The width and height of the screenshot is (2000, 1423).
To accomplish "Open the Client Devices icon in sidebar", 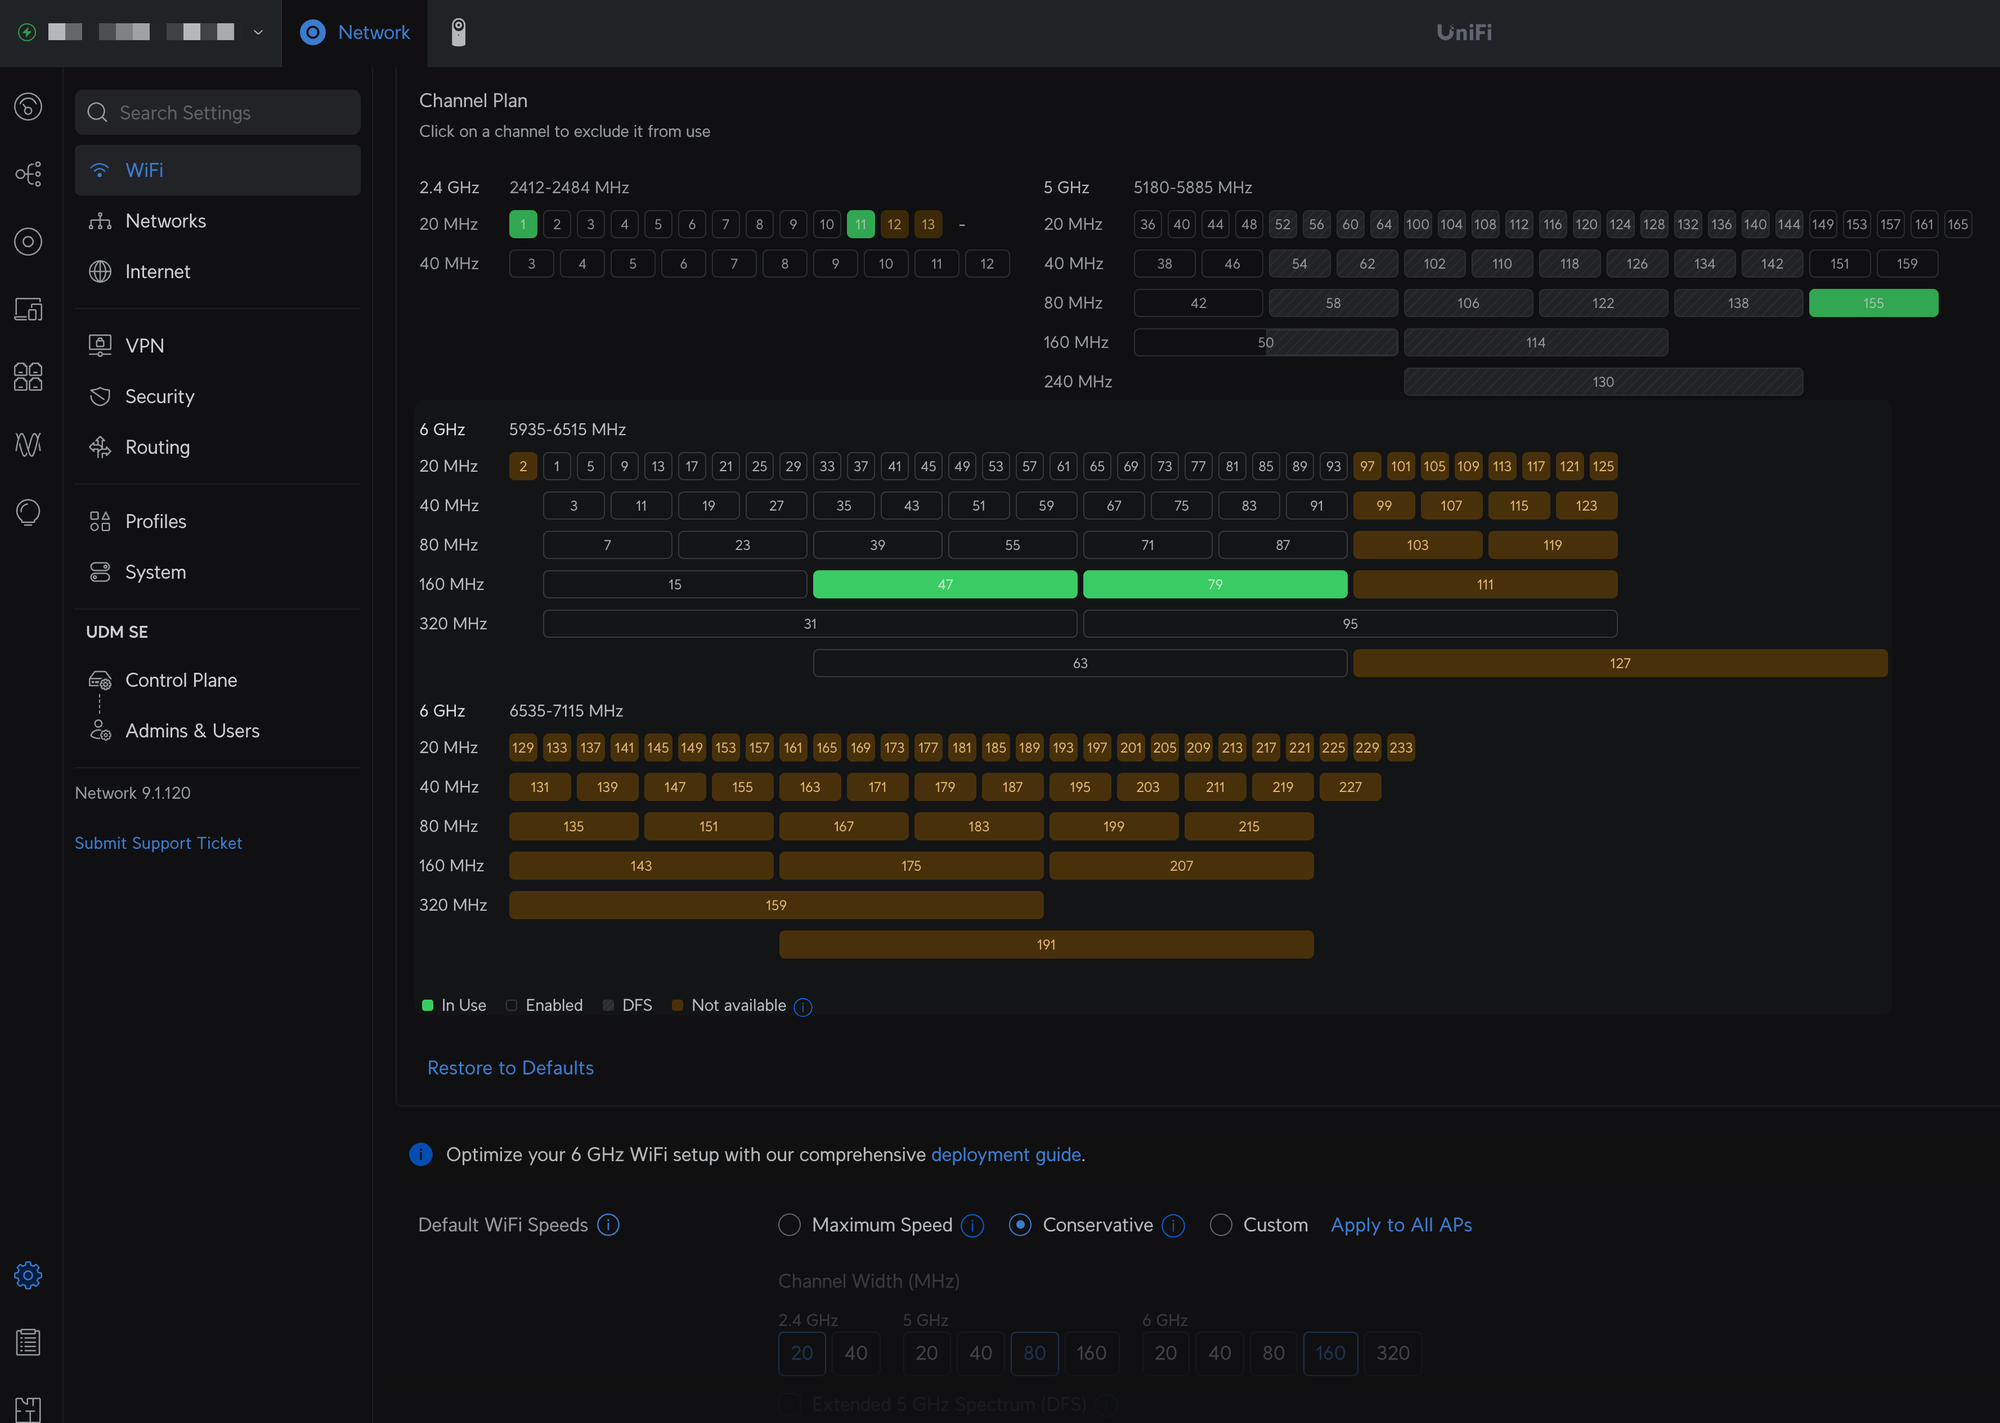I will point(28,309).
